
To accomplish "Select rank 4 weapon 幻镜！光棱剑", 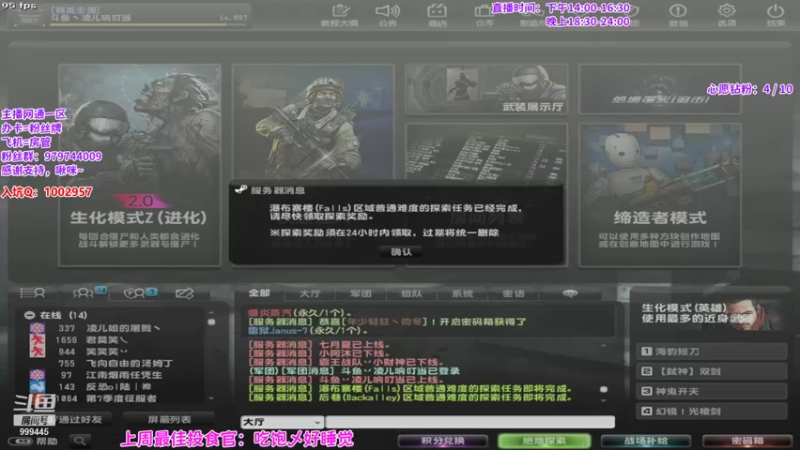I will click(x=711, y=411).
